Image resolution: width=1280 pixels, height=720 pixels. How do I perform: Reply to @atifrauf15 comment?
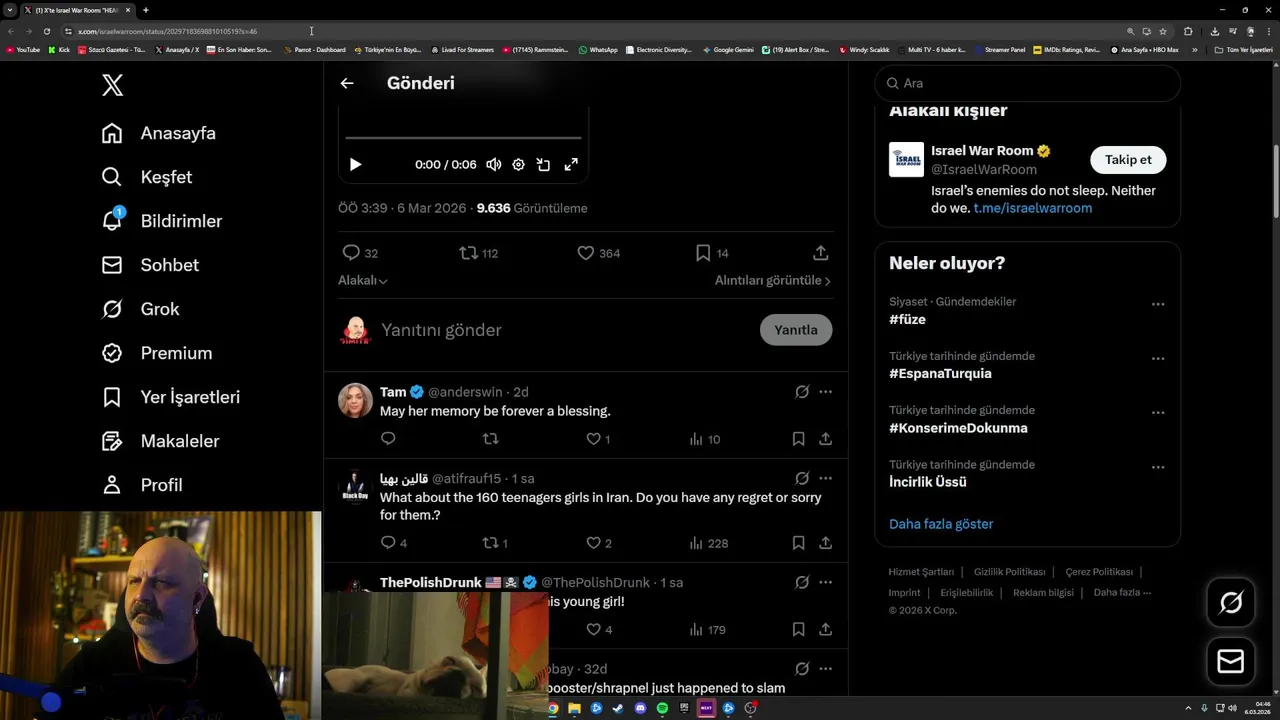393,543
